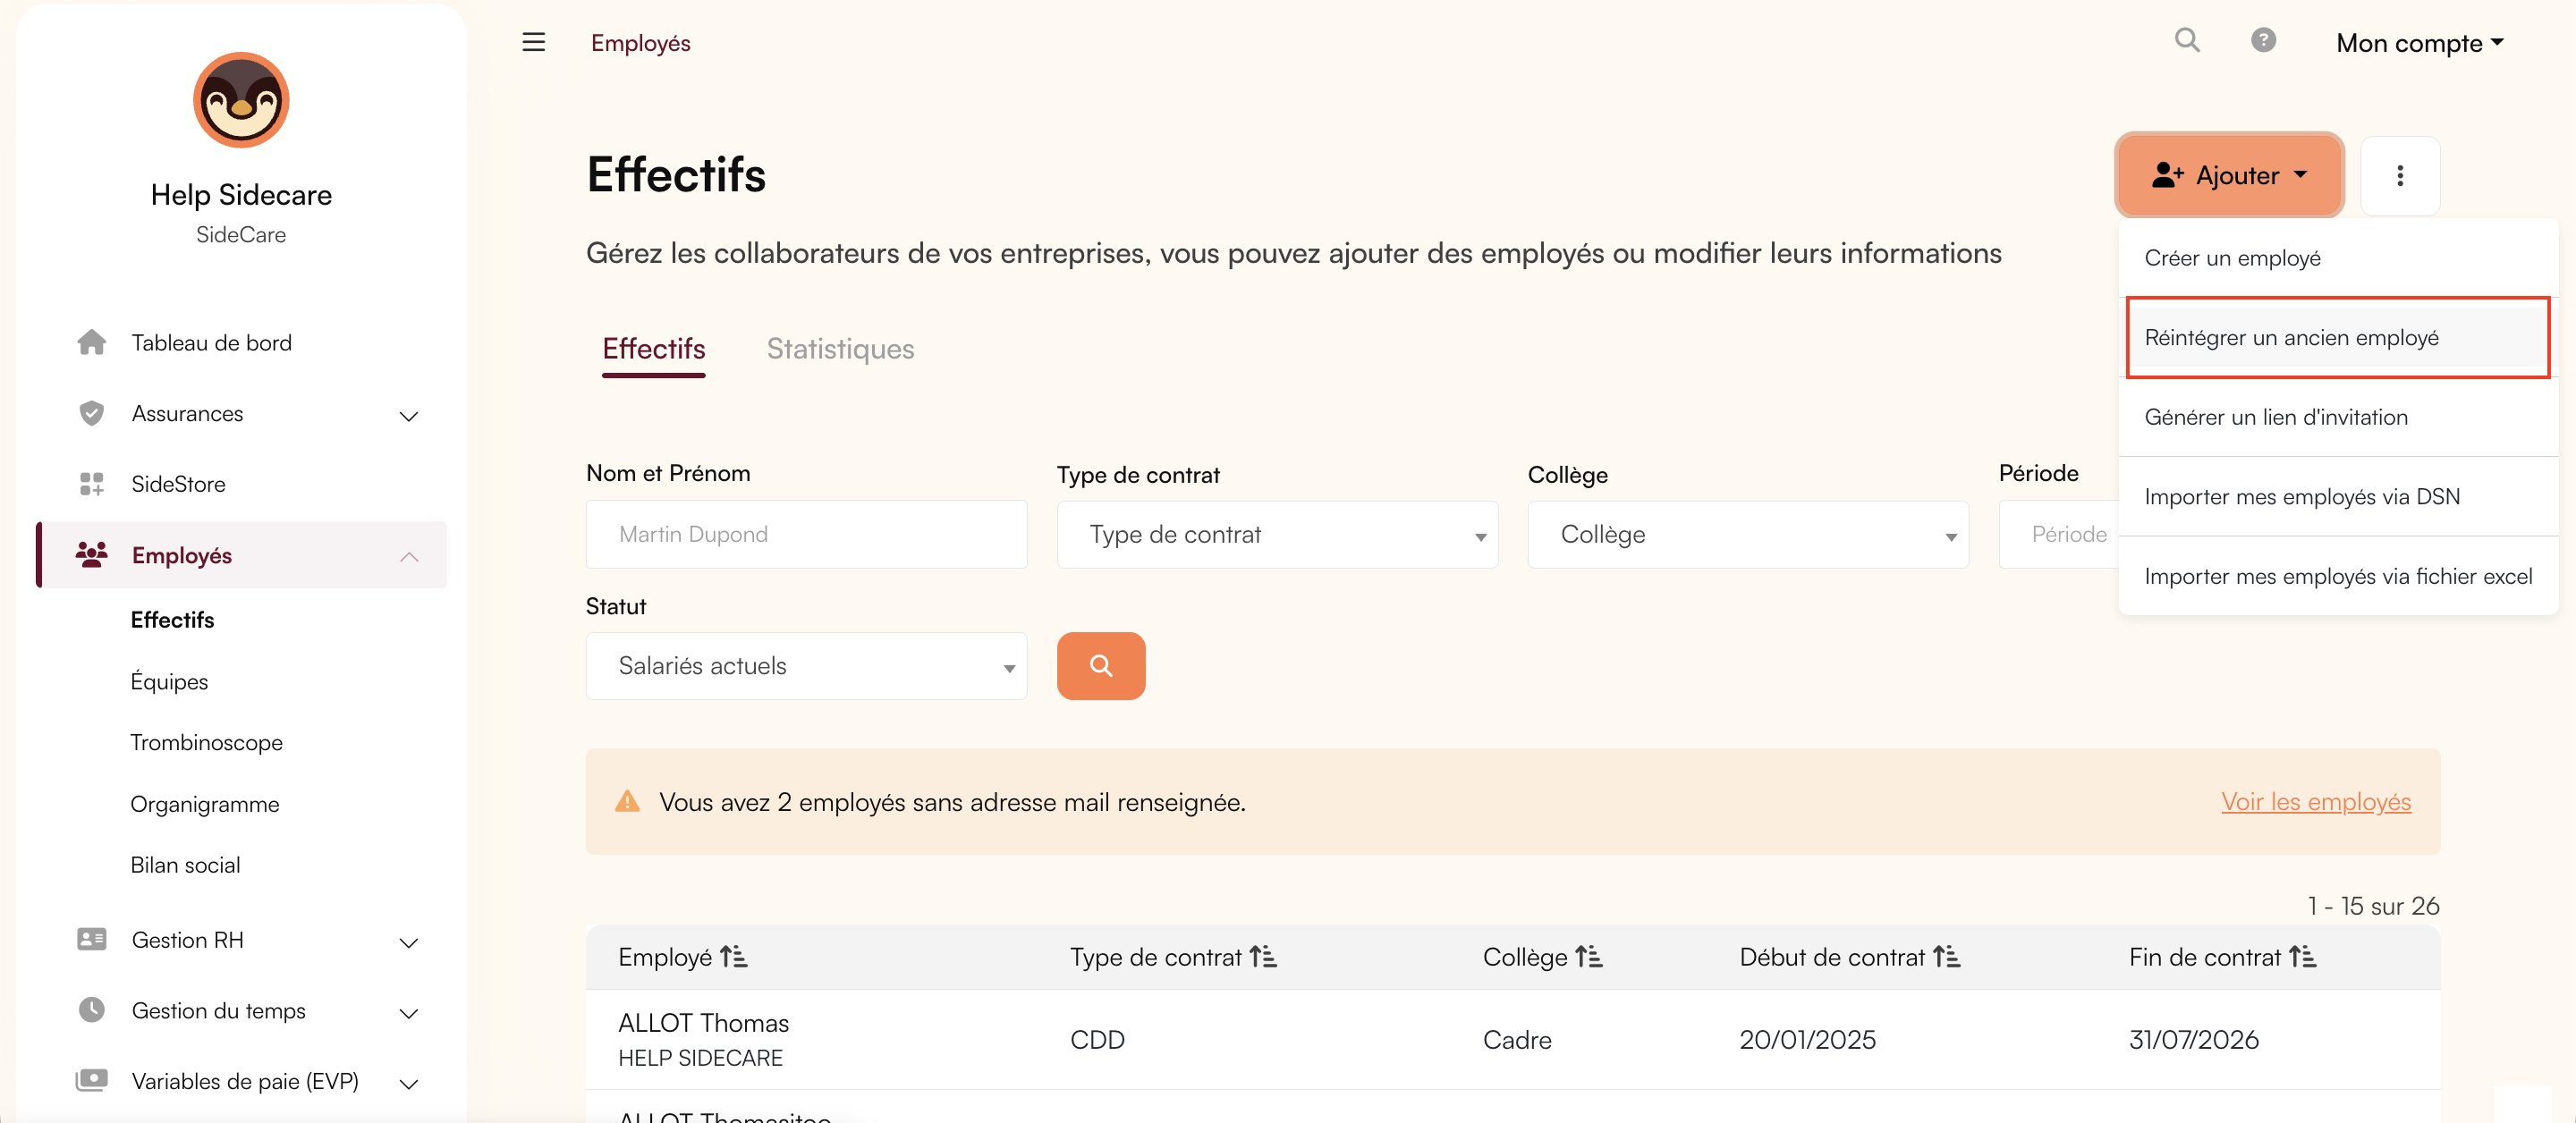Open the search magnifier in top bar
This screenshot has height=1123, width=2576.
click(2187, 40)
